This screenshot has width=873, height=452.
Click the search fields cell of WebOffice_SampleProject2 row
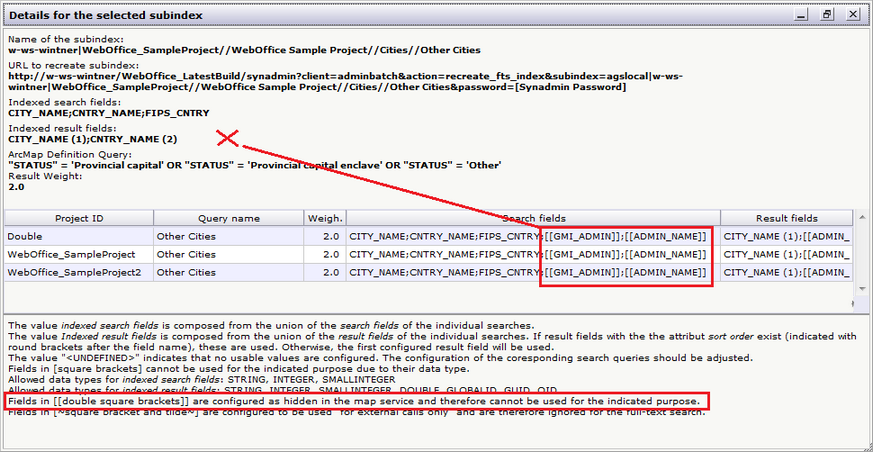(x=533, y=272)
